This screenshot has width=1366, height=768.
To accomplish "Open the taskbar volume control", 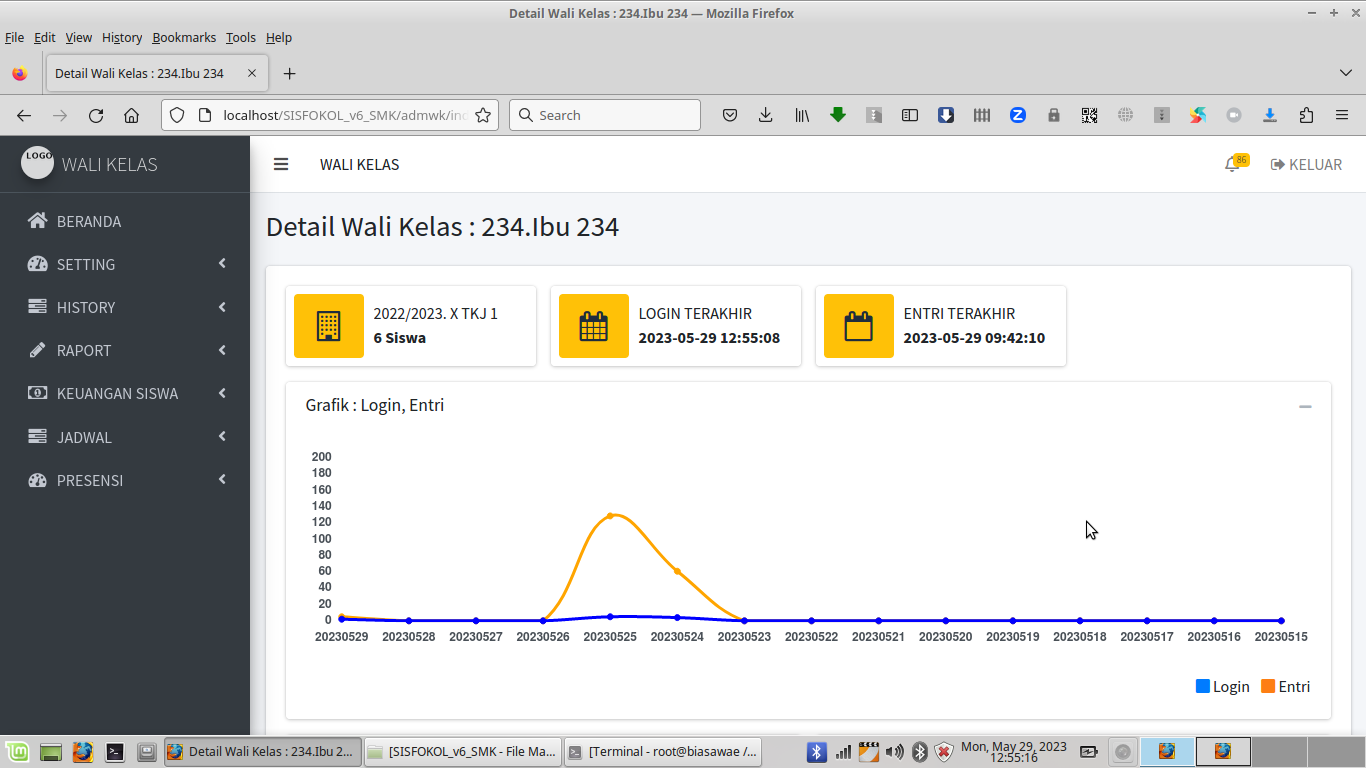I will point(894,751).
